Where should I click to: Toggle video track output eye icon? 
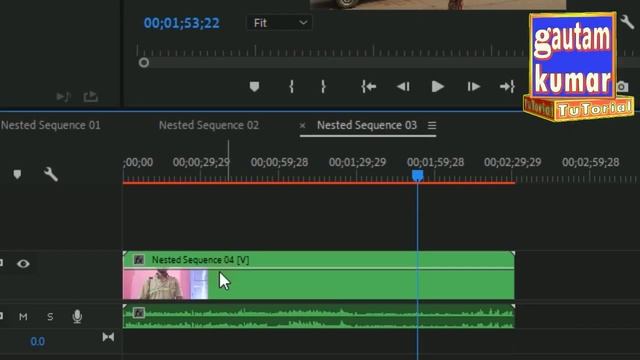point(23,264)
